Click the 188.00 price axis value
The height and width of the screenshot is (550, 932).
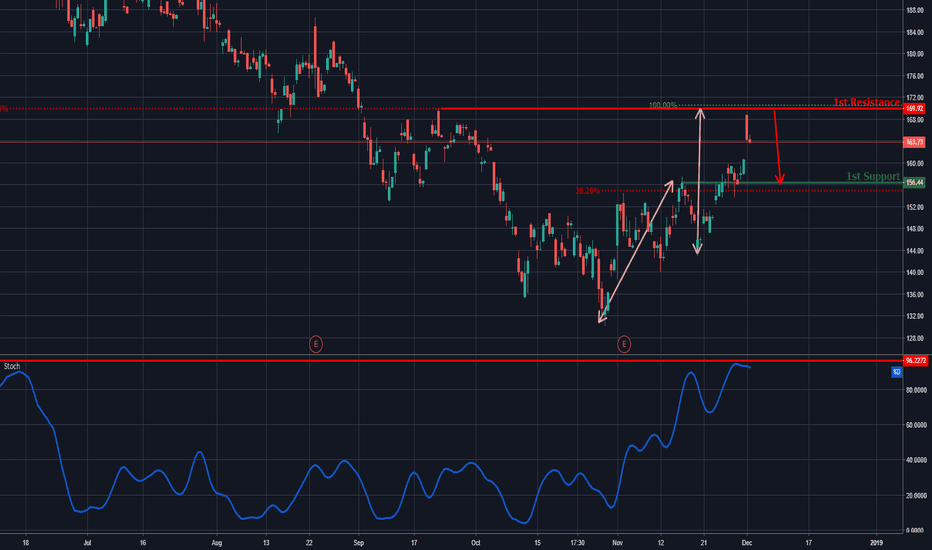915,10
